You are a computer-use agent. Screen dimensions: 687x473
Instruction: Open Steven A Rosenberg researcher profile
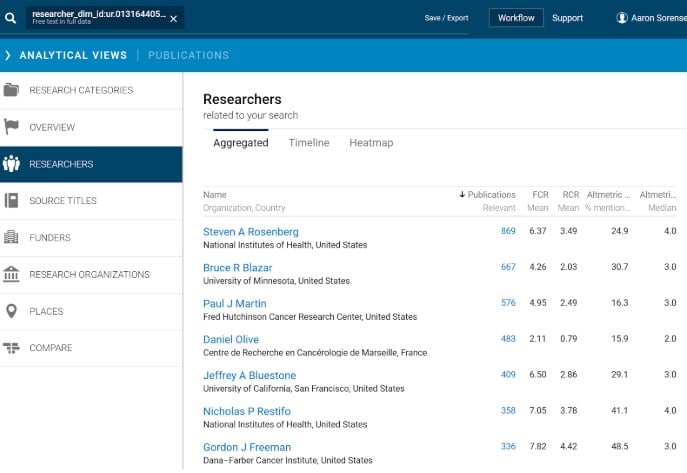[250, 231]
